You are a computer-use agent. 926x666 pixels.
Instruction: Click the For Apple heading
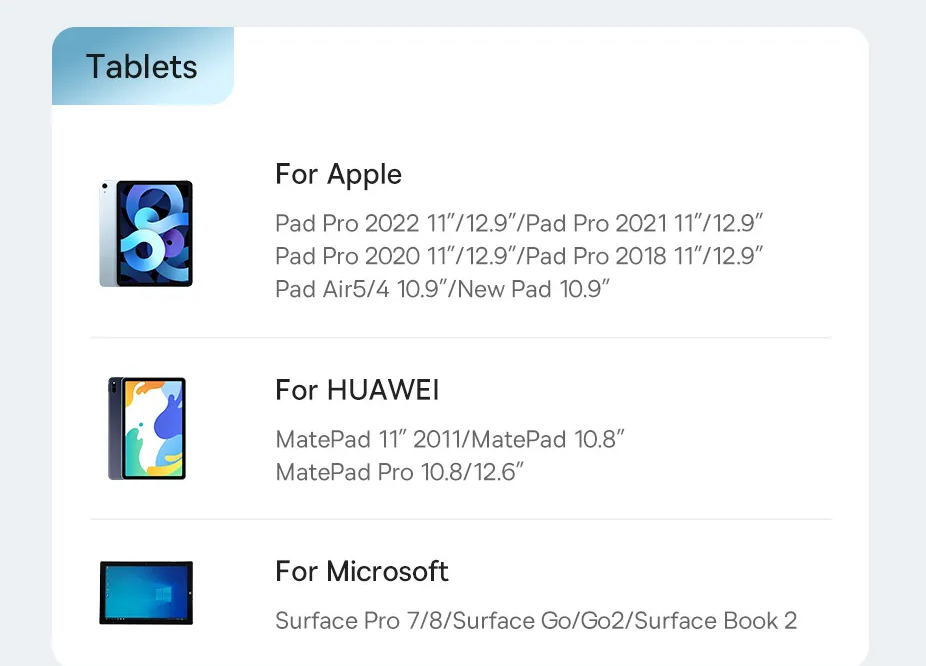[338, 175]
